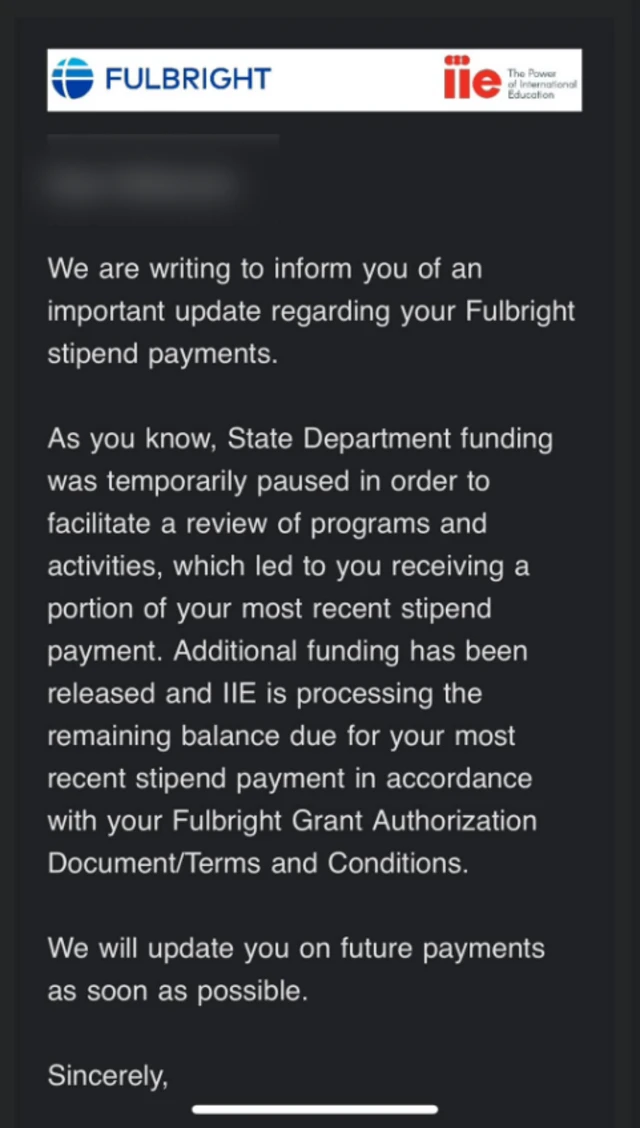Viewport: 640px width, 1128px height.
Task: Tap the home indicator bar at bottom
Action: click(315, 1109)
